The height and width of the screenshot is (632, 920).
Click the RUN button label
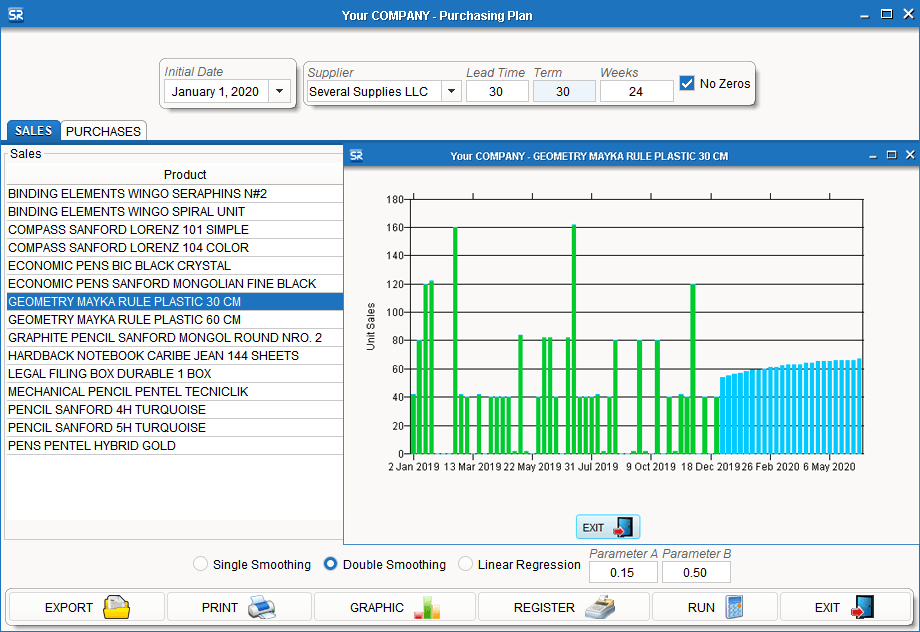(701, 607)
